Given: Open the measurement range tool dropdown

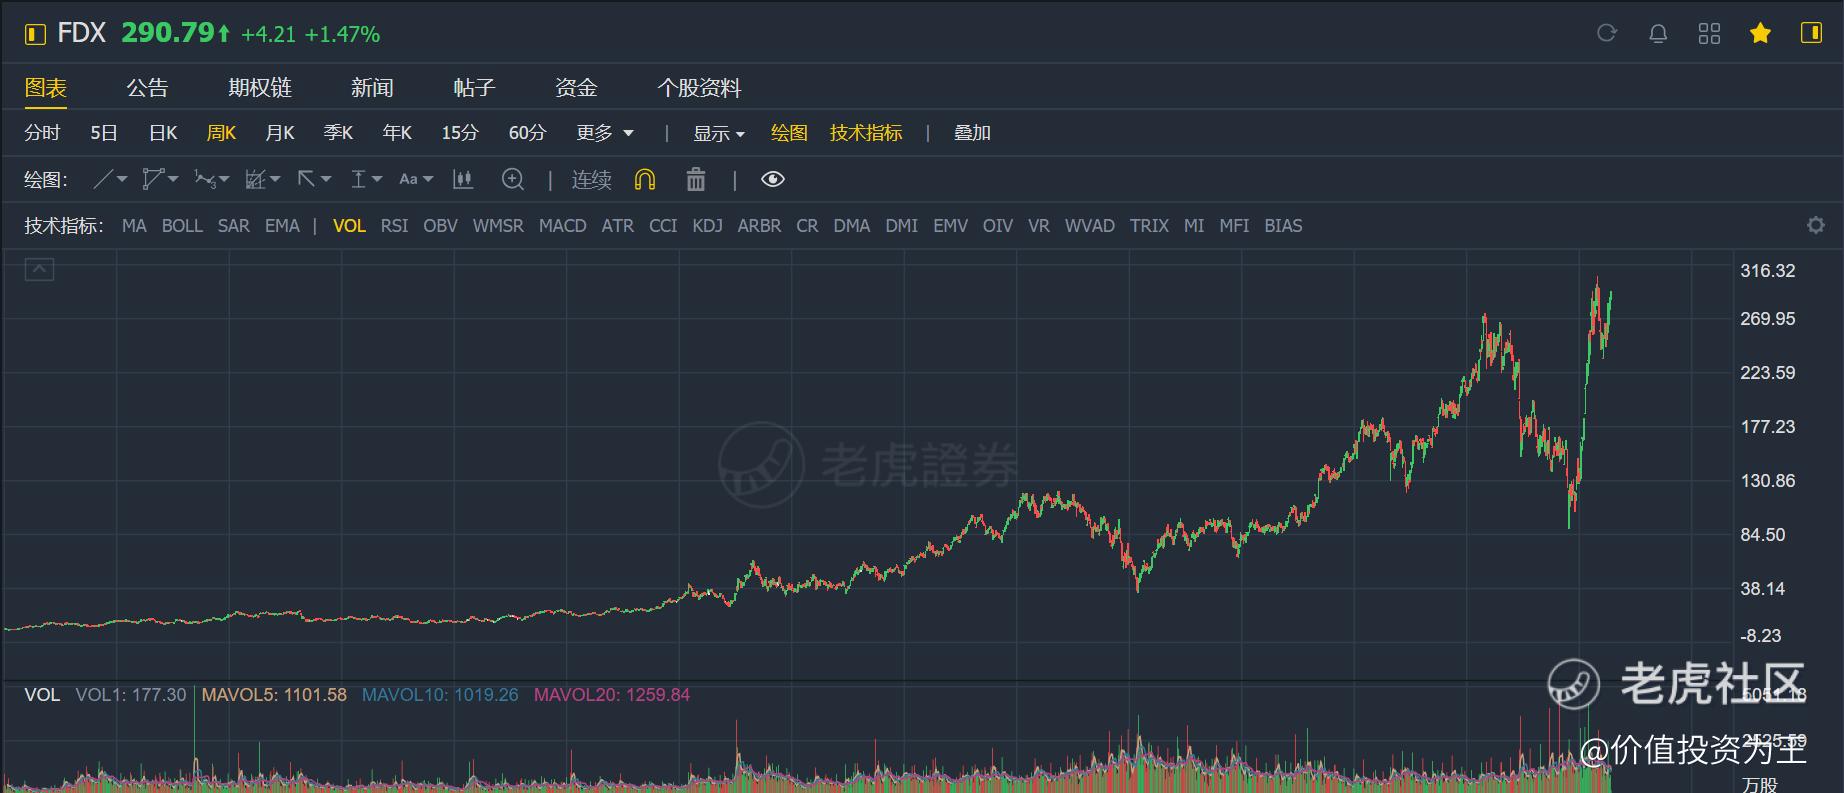Looking at the screenshot, I should pos(366,179).
